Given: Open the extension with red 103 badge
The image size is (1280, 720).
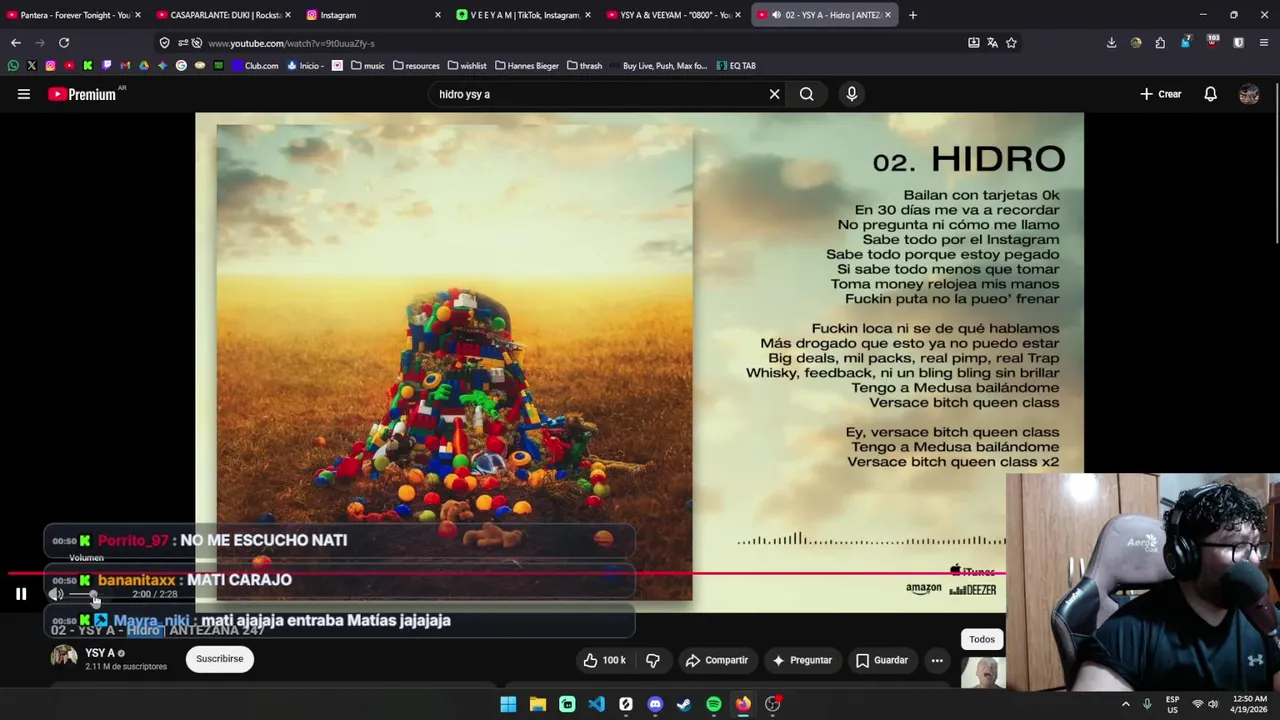Looking at the screenshot, I should click(1212, 42).
